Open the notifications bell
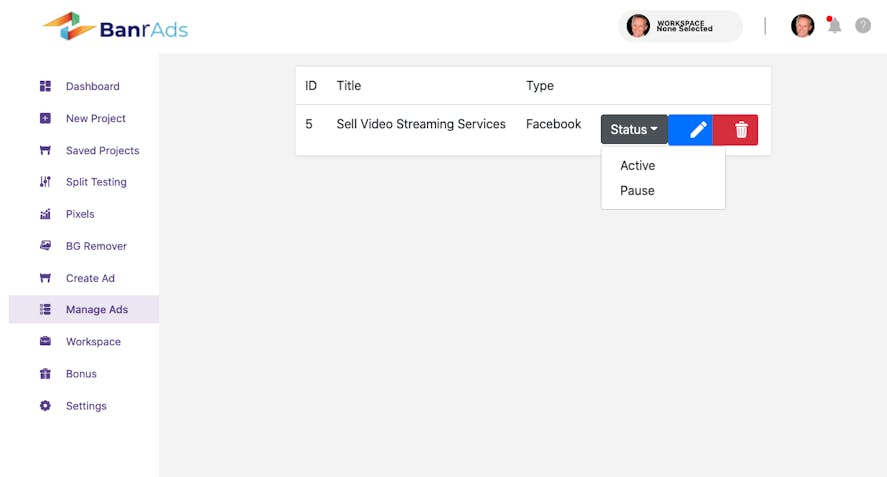Viewport: 887px width, 477px height. point(834,26)
